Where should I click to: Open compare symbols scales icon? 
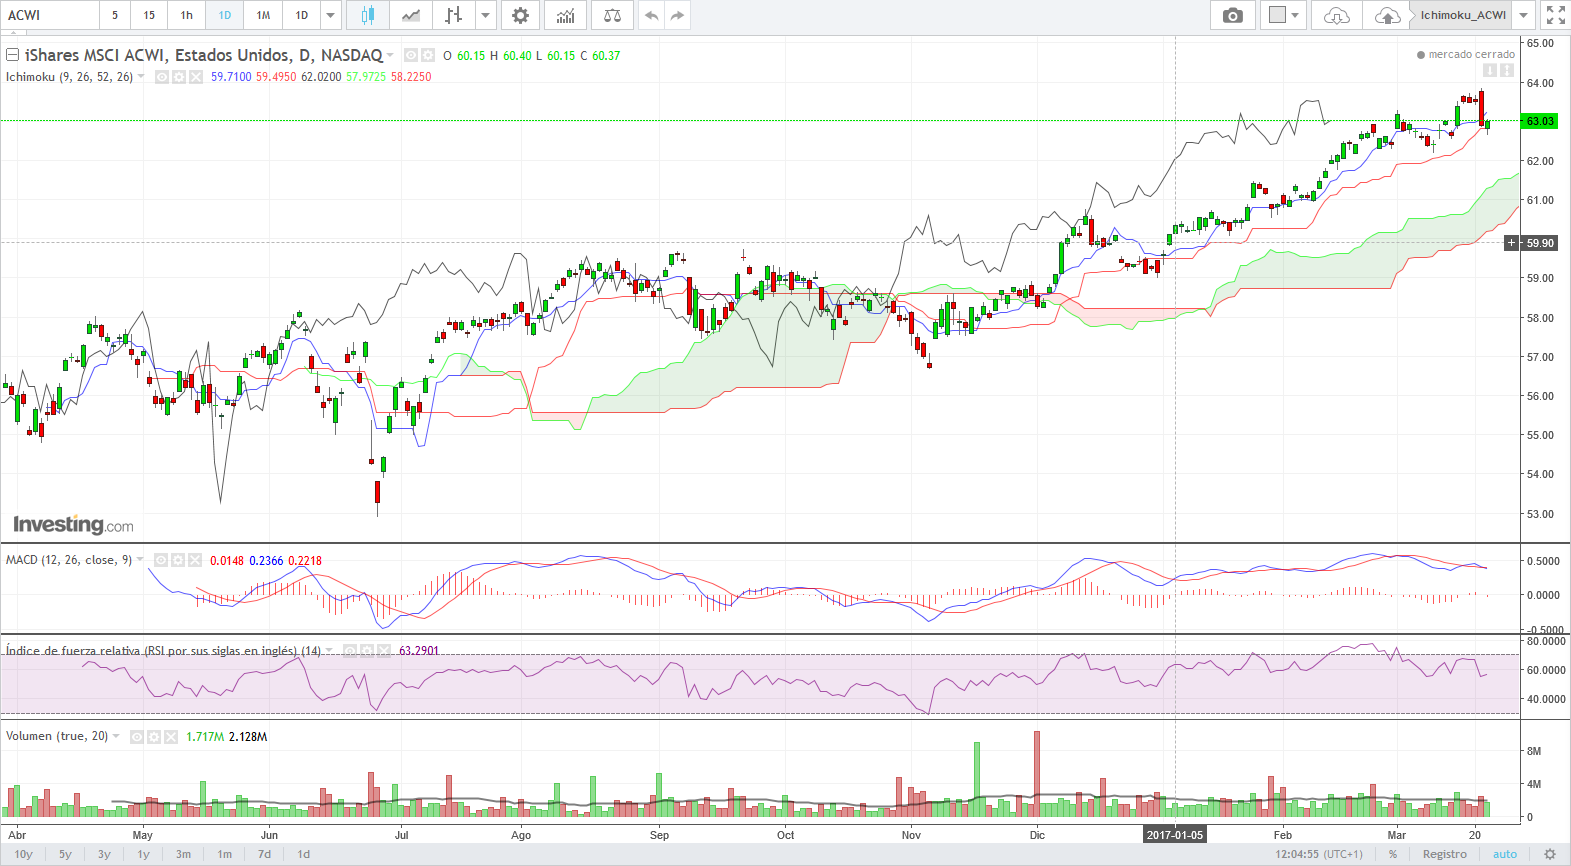(612, 15)
